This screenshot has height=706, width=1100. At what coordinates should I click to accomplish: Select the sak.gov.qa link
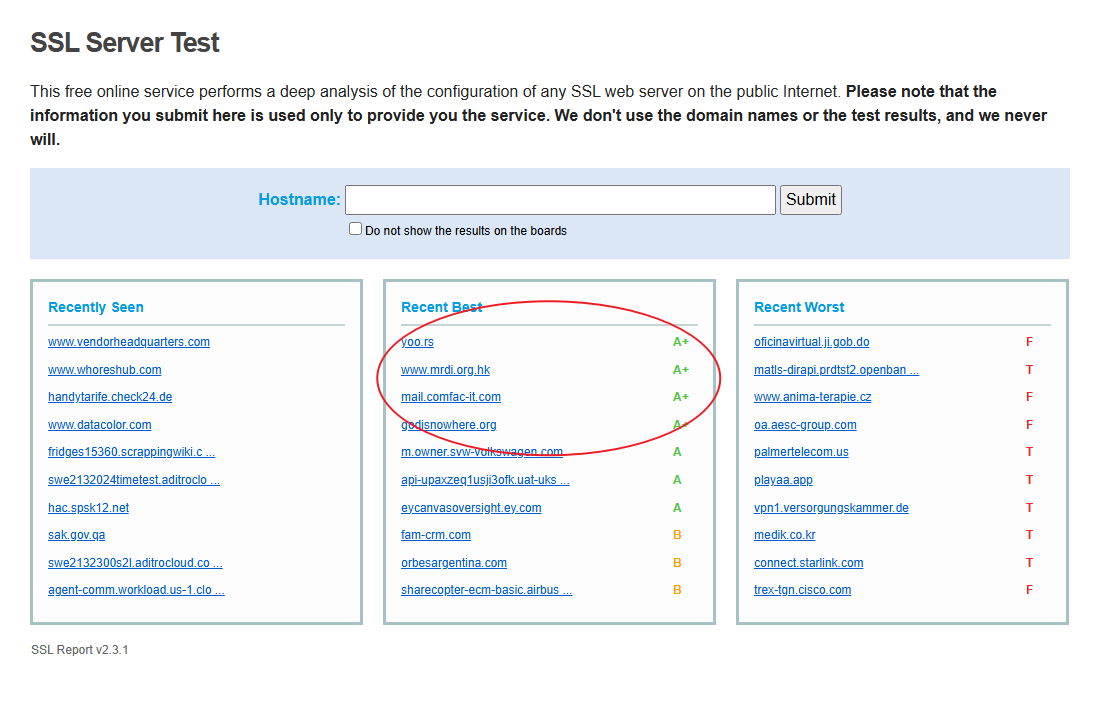point(76,535)
